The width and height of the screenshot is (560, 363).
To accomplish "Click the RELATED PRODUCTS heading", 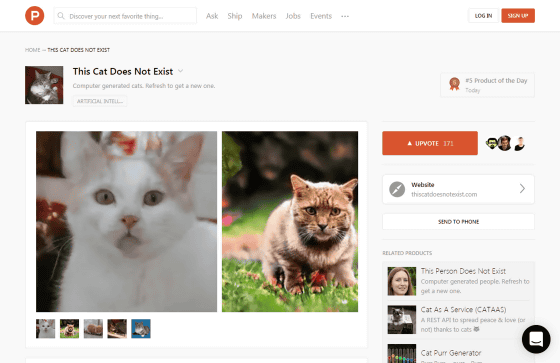I will pos(407,253).
